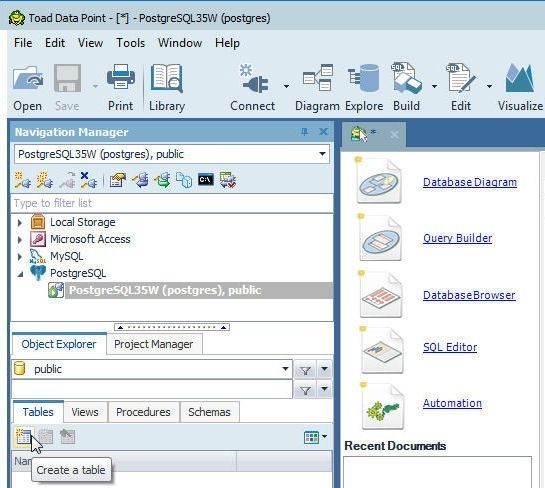Click the delete connection icon with blue X
The image size is (545, 488).
click(89, 180)
